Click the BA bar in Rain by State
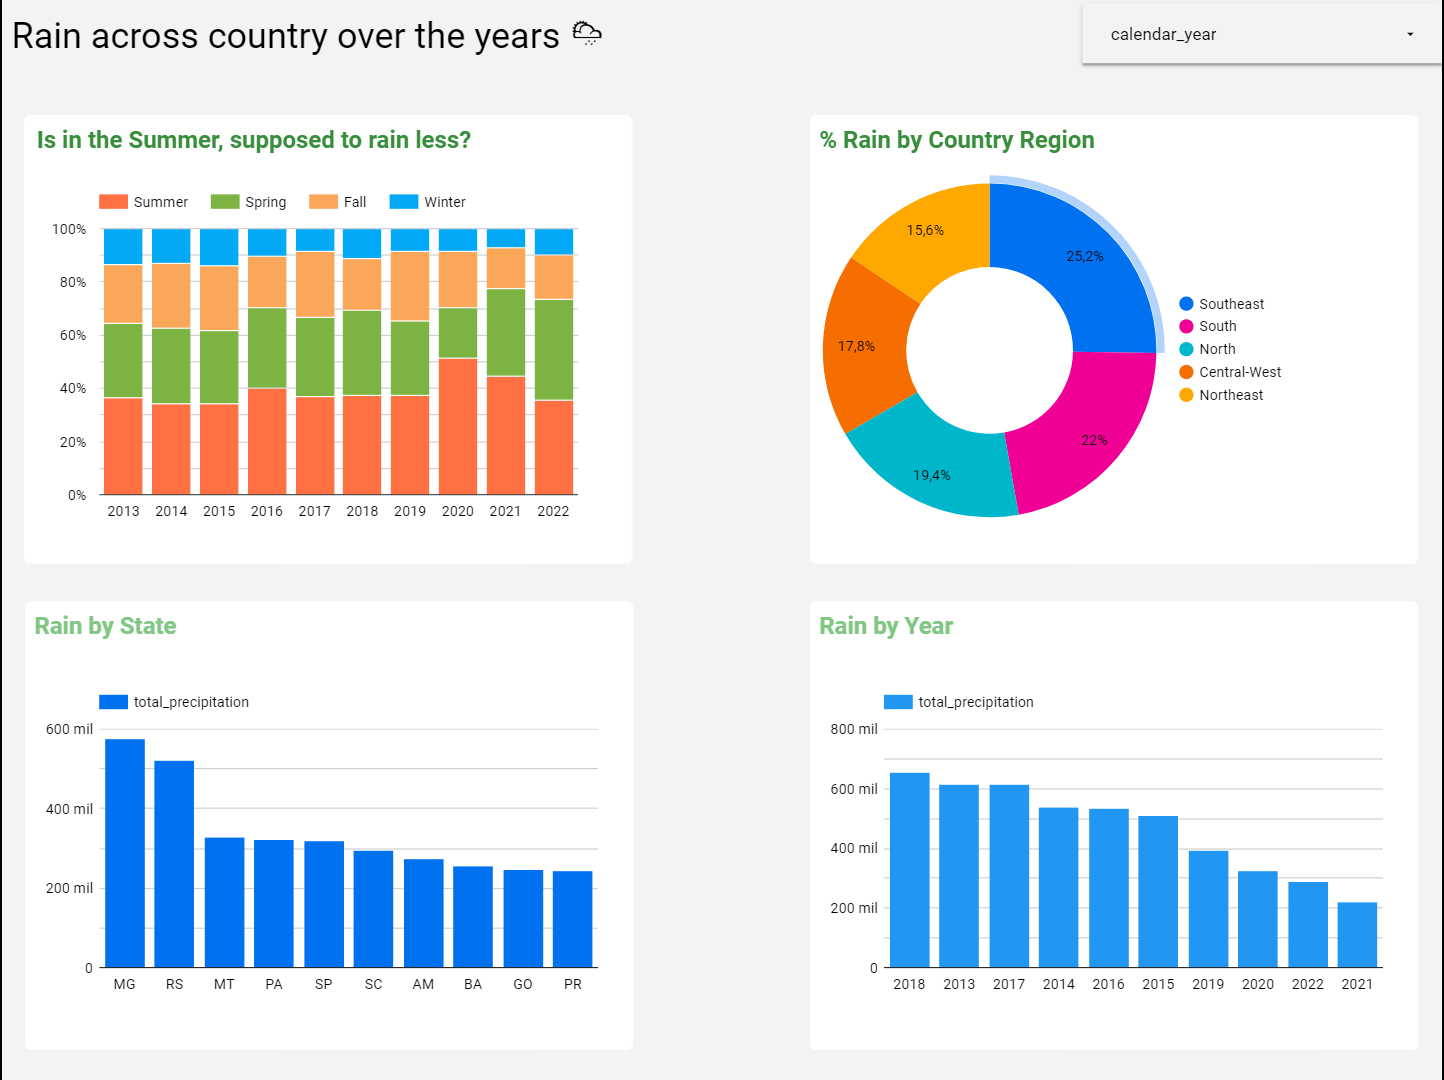 [x=473, y=916]
